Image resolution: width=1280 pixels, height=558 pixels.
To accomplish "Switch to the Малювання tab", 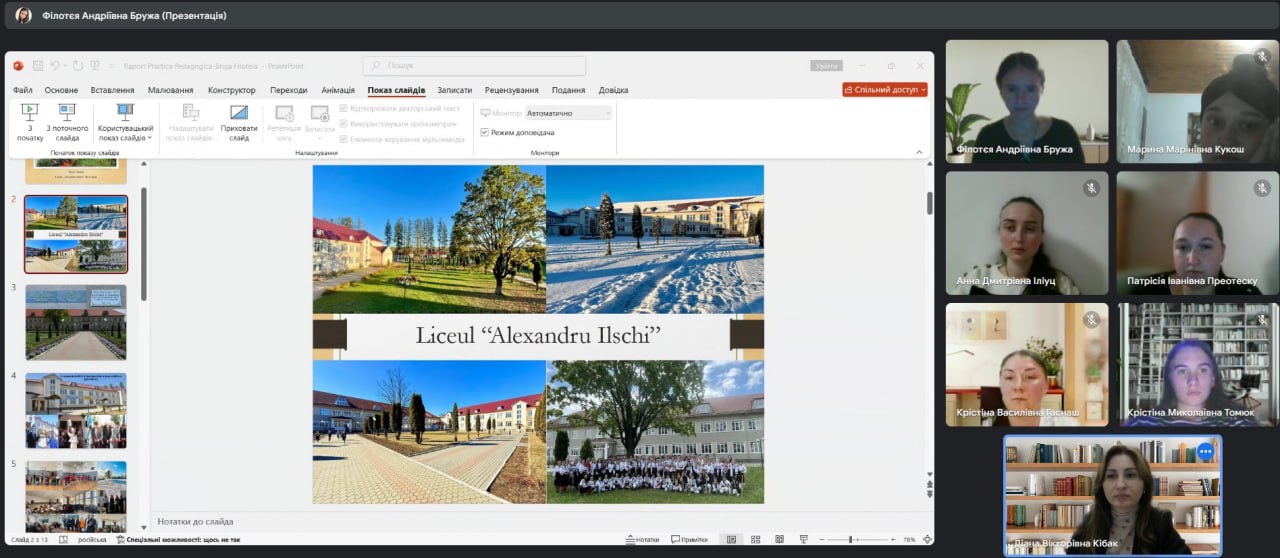I will (x=170, y=90).
